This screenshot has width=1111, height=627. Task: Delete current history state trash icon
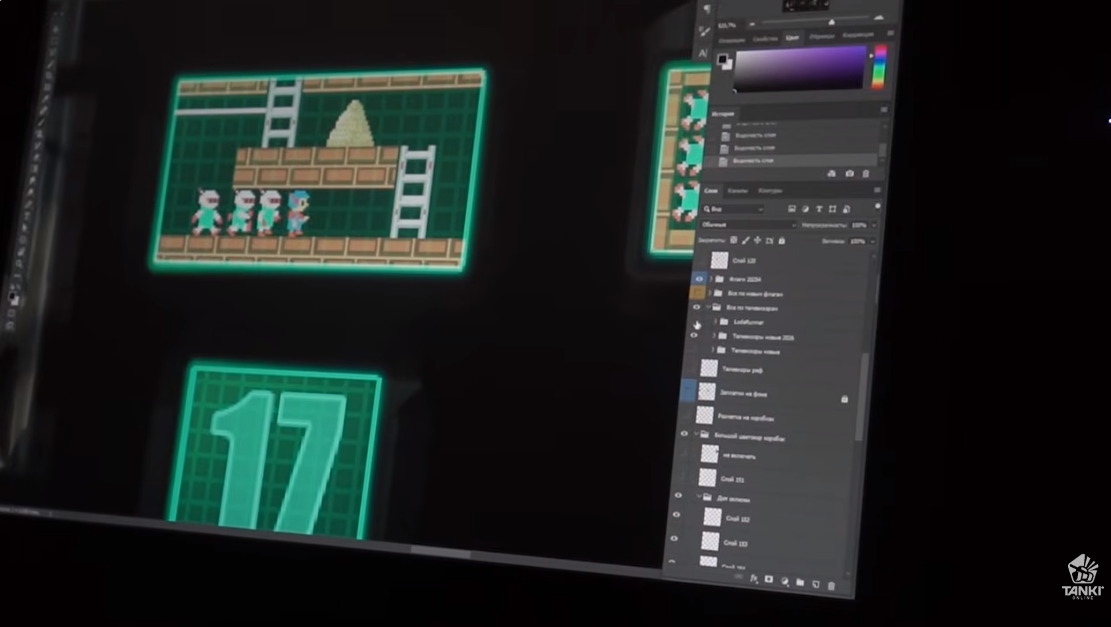pyautogui.click(x=865, y=174)
